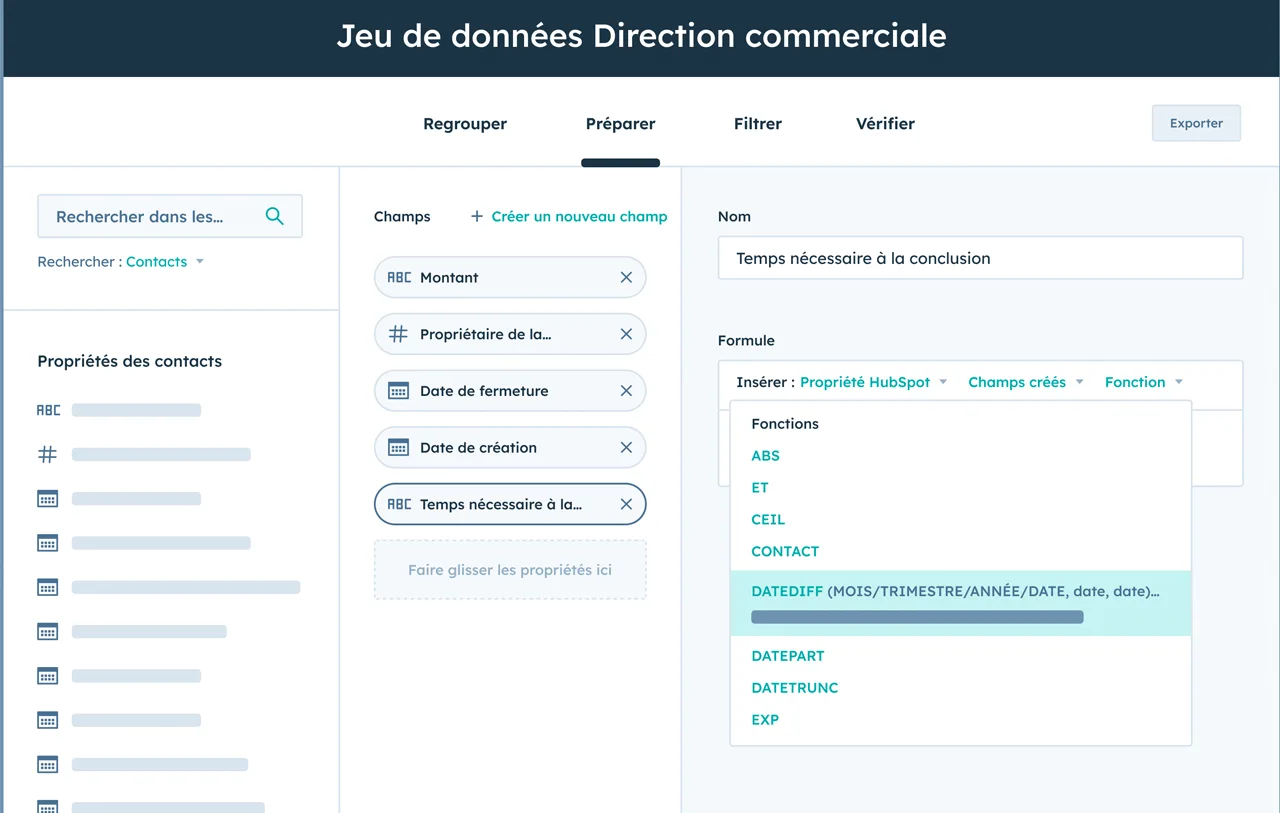Click the plus icon to create new field

click(477, 216)
